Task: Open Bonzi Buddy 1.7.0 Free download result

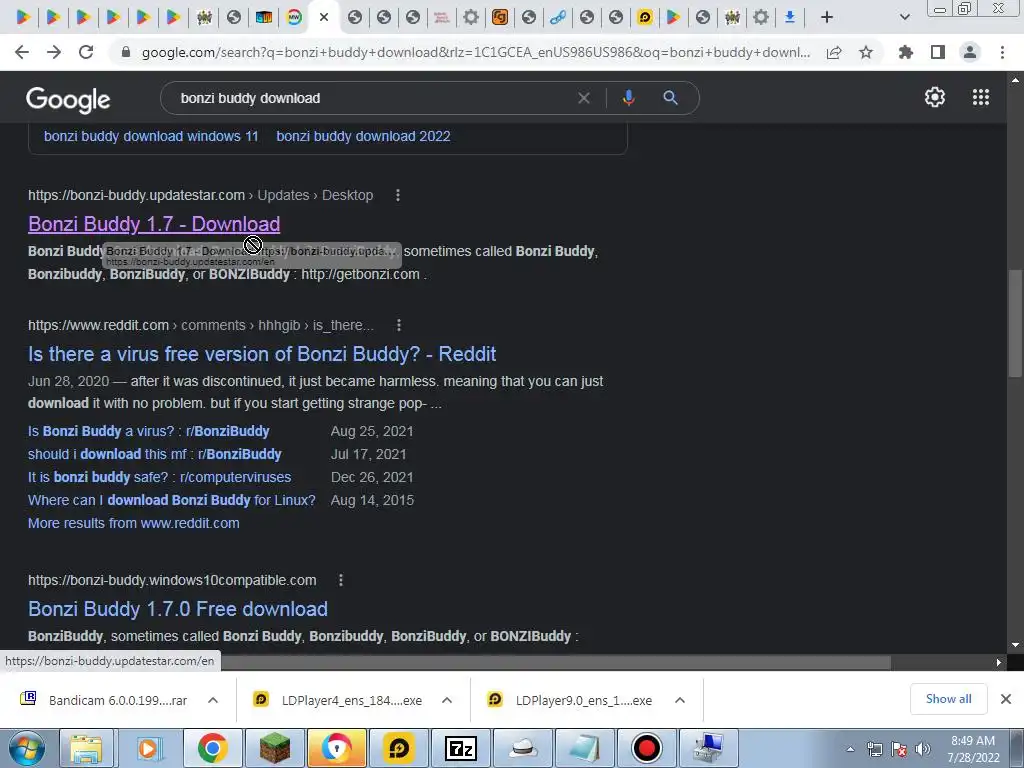Action: [x=178, y=609]
